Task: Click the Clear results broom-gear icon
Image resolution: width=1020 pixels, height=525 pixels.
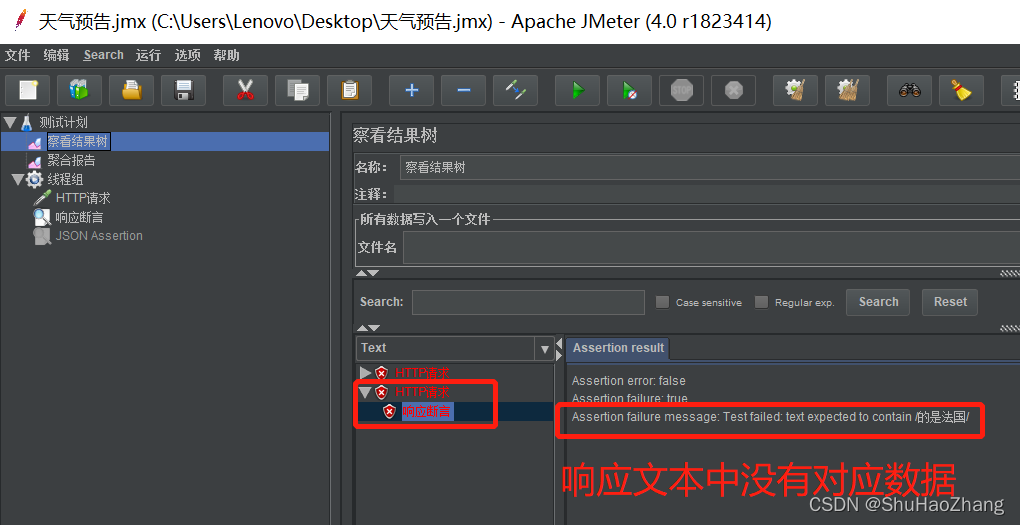Action: coord(795,90)
